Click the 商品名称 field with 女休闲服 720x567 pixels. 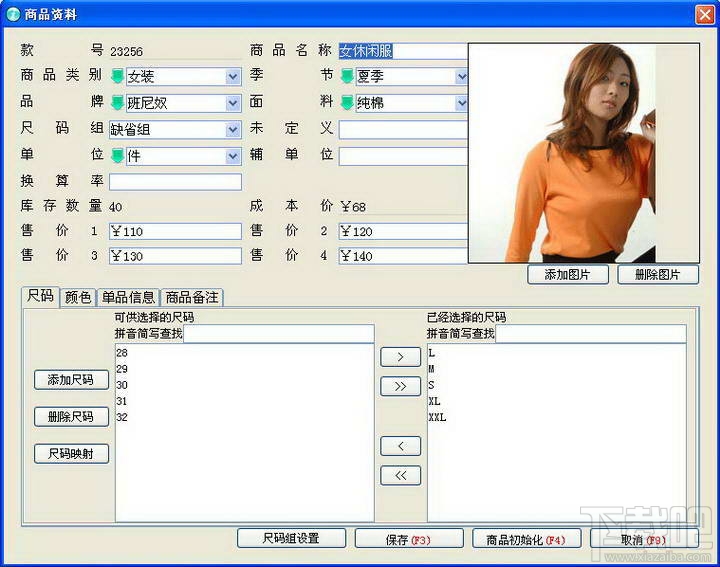click(403, 51)
